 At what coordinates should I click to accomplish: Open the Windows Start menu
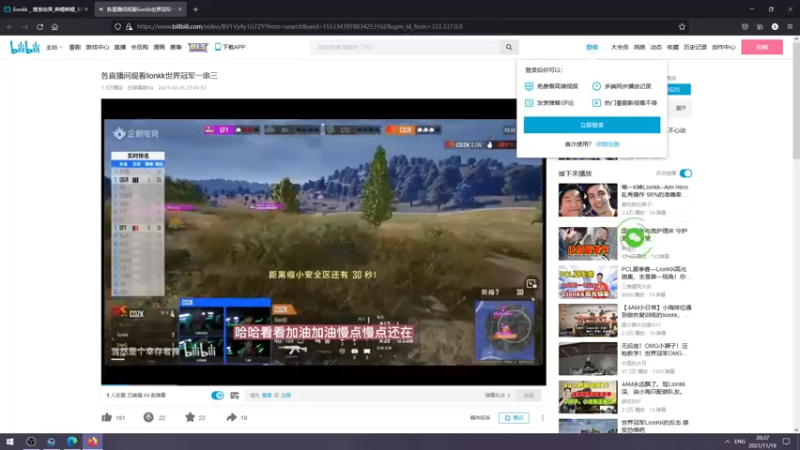click(x=10, y=441)
